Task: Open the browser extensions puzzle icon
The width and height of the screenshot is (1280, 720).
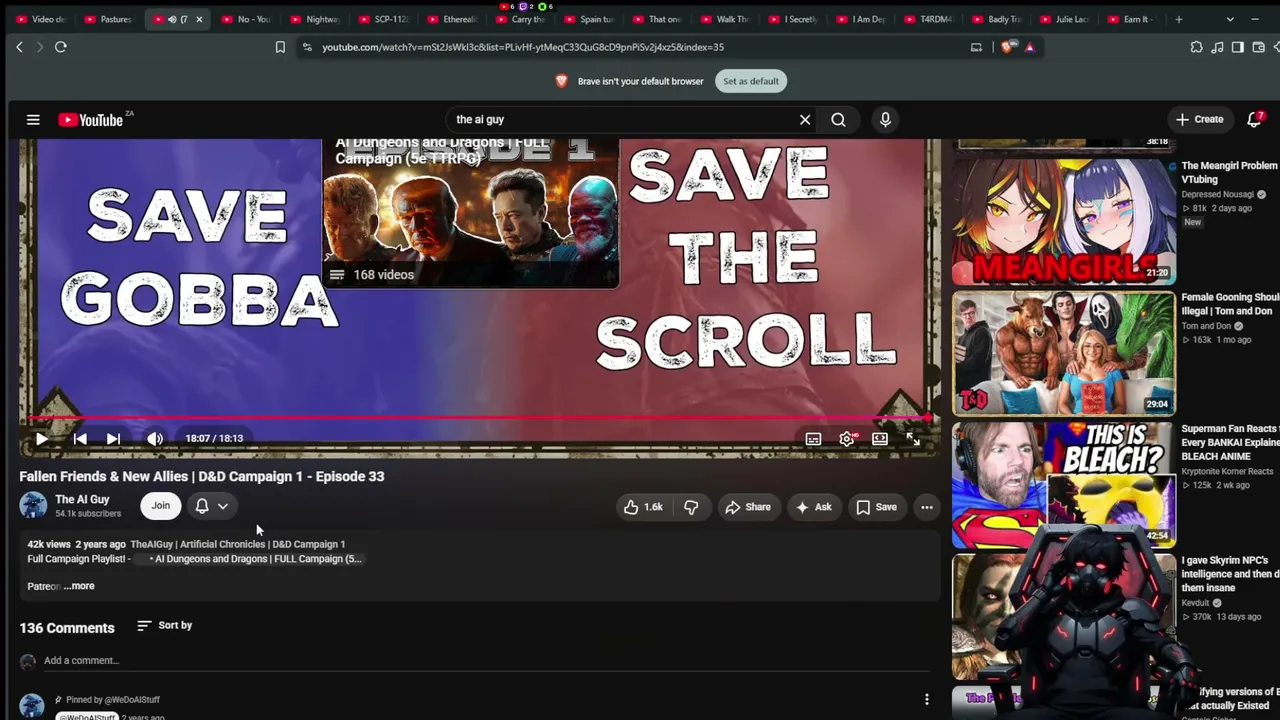Action: [1196, 47]
